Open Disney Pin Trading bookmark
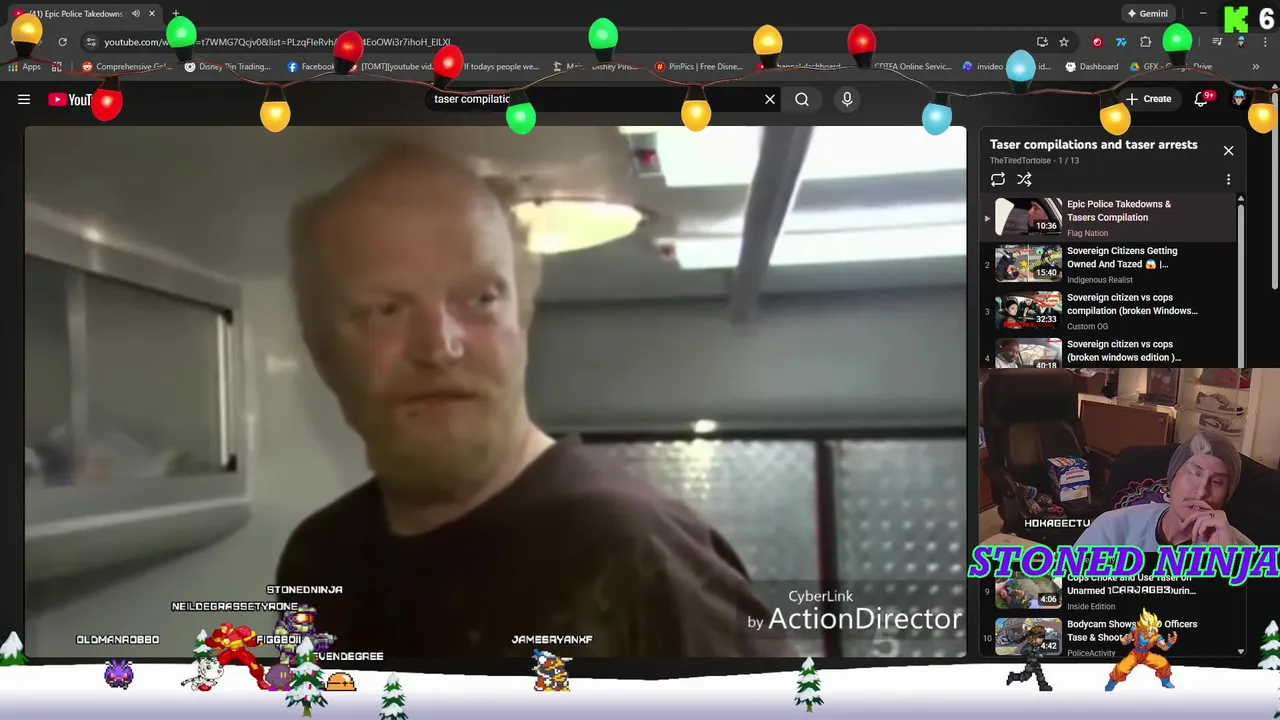The width and height of the screenshot is (1280, 720). (x=228, y=67)
